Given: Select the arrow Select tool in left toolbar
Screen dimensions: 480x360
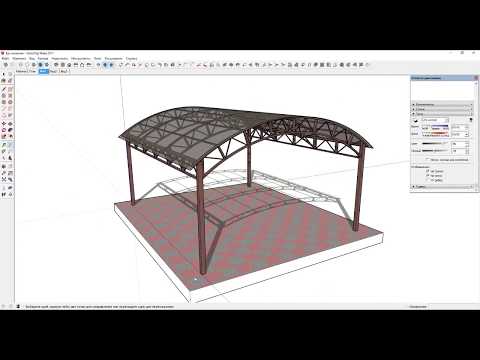Looking at the screenshot, I should [x=4, y=74].
